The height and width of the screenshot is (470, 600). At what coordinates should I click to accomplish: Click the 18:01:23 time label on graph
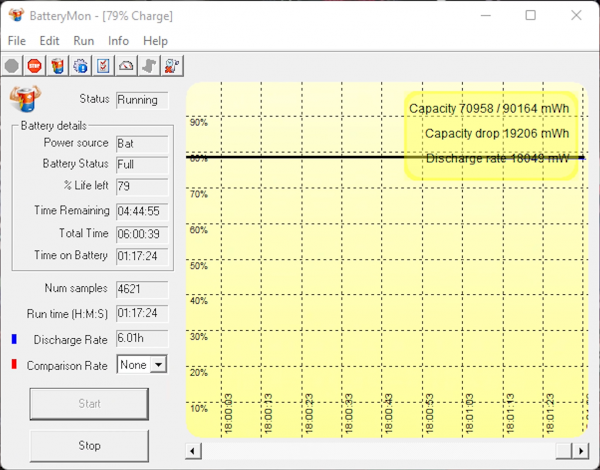(550, 414)
